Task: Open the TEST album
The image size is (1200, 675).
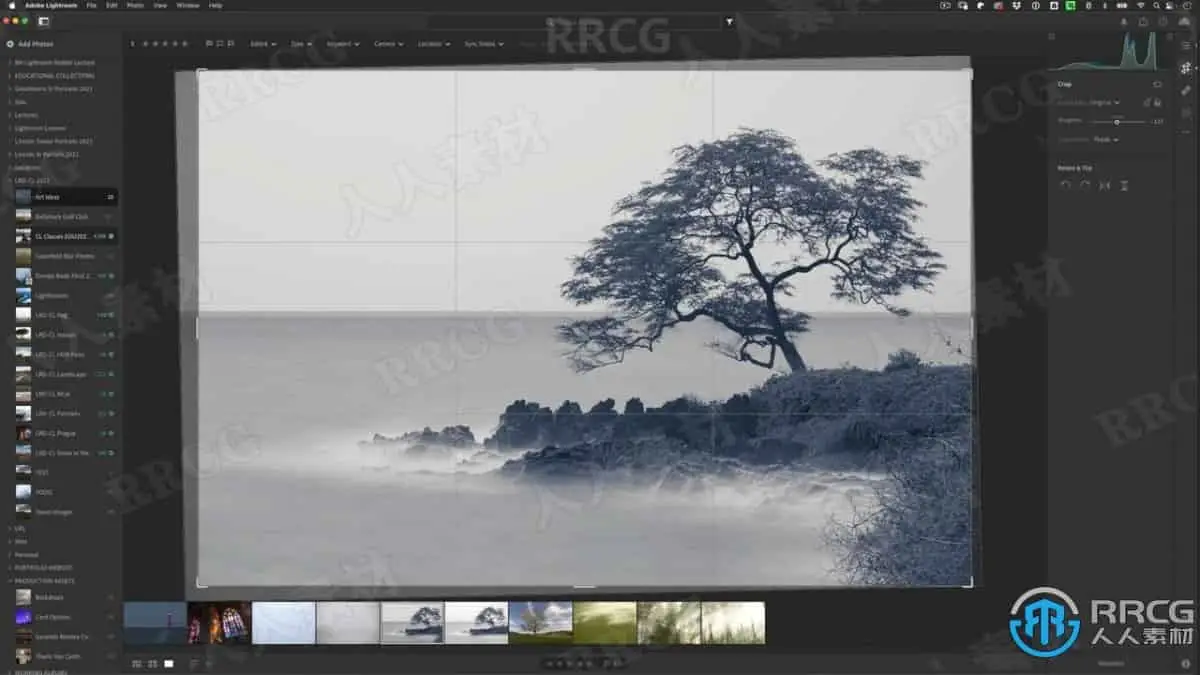Action: (65, 472)
